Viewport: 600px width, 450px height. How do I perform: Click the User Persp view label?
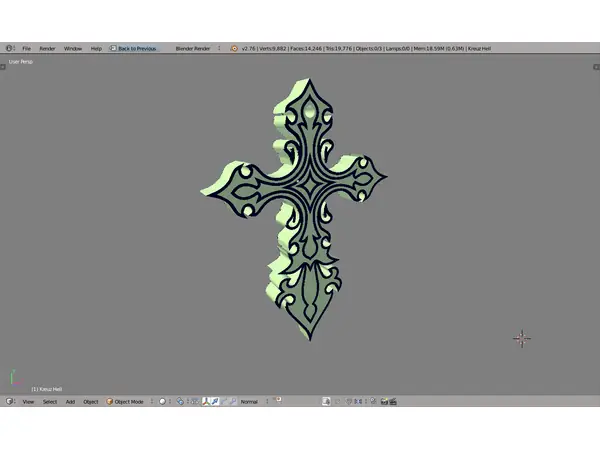pos(21,62)
